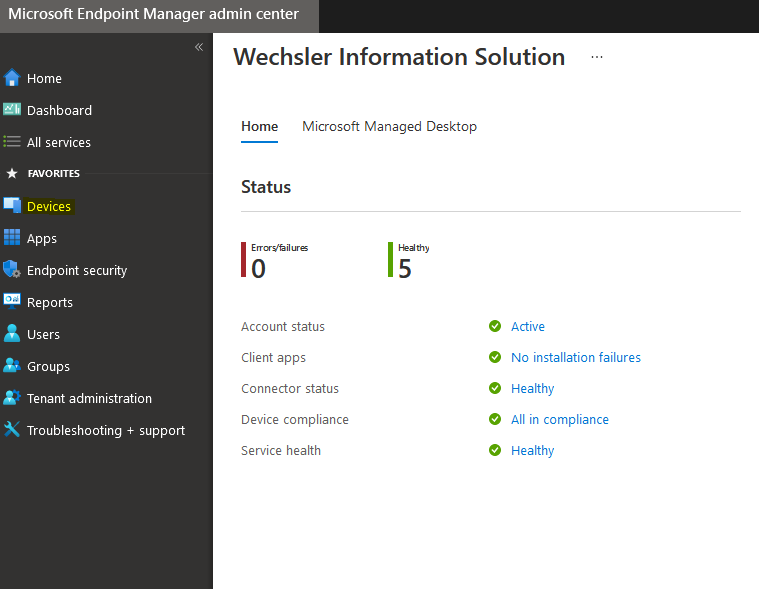Screen dimensions: 759x589
Task: Open the All services list icon
Action: (x=12, y=142)
